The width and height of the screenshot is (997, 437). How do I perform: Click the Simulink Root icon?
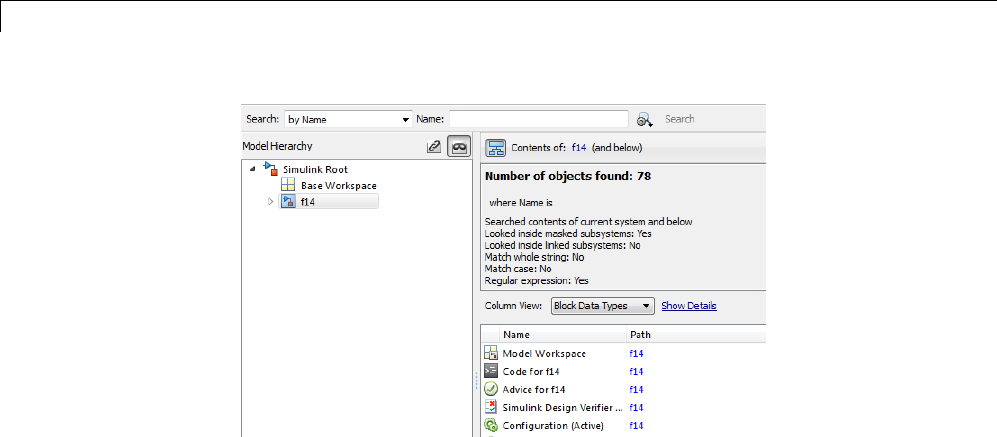(x=271, y=169)
